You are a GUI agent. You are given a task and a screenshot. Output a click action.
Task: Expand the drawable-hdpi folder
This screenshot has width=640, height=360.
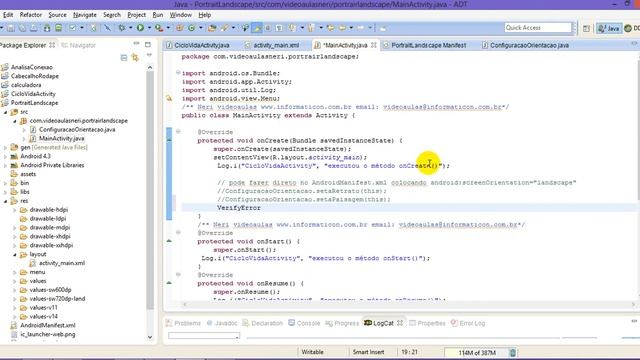click(x=15, y=210)
